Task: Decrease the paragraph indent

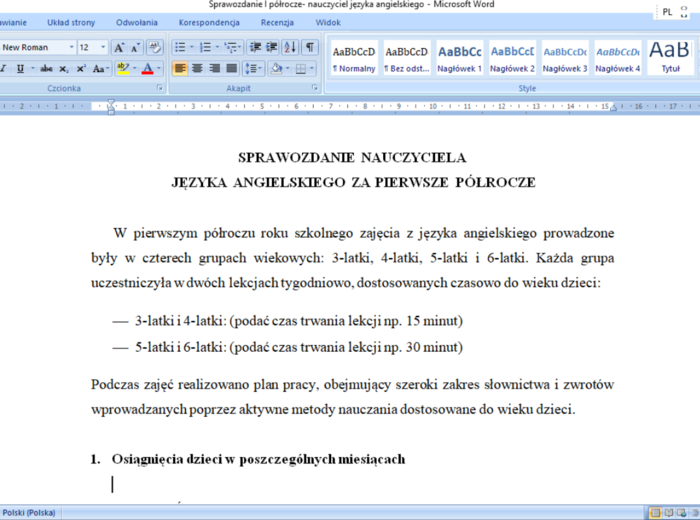Action: click(255, 47)
